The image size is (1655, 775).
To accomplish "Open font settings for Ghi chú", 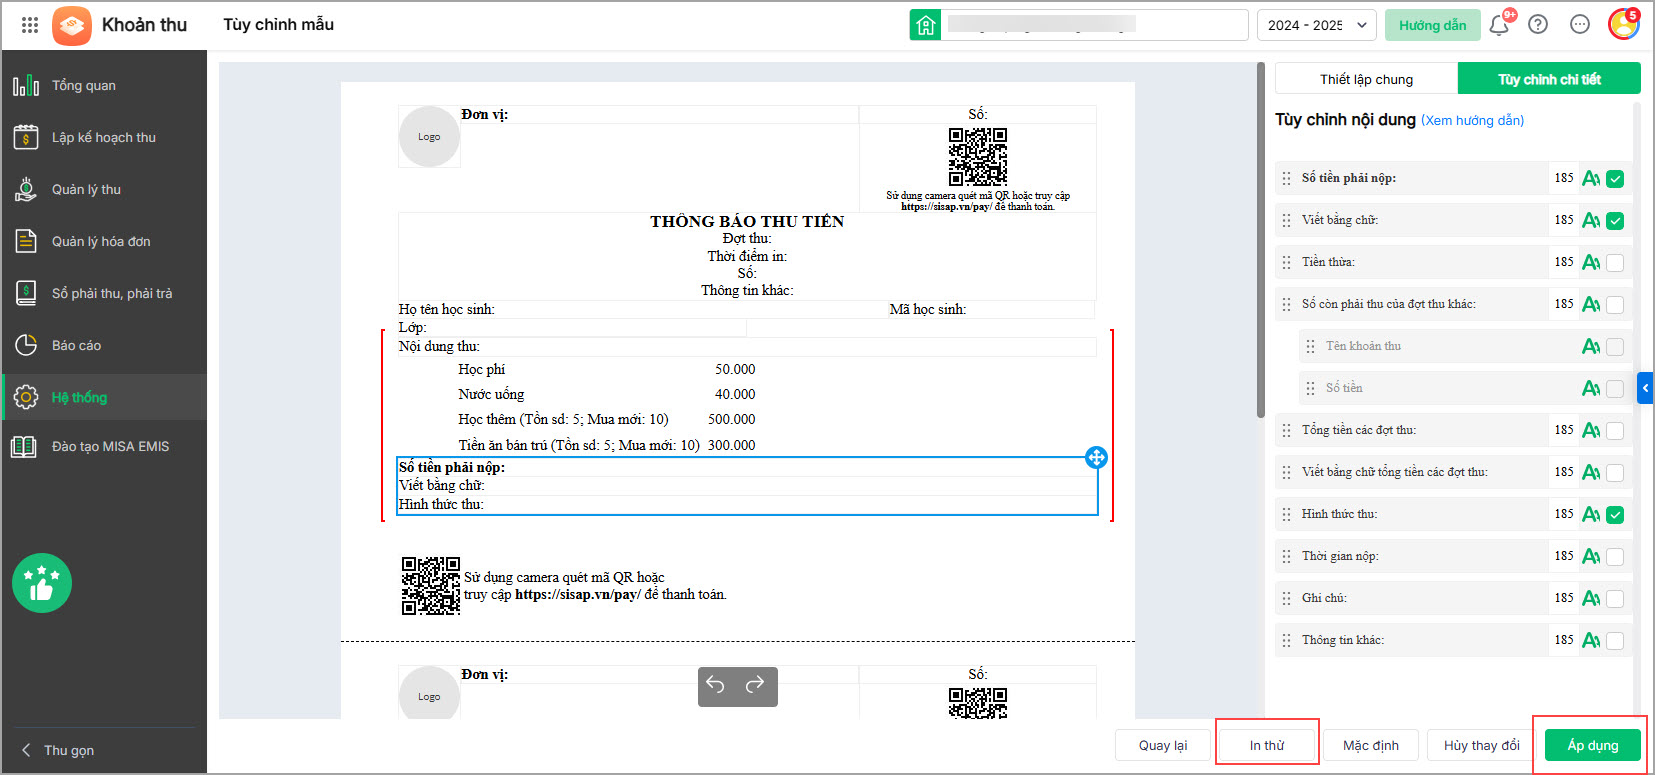I will coord(1591,598).
